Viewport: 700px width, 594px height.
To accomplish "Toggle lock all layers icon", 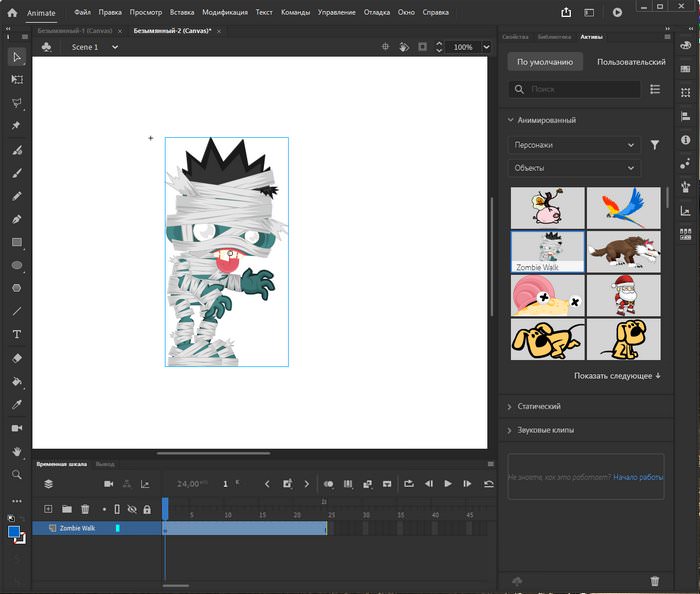I will pyautogui.click(x=147, y=509).
